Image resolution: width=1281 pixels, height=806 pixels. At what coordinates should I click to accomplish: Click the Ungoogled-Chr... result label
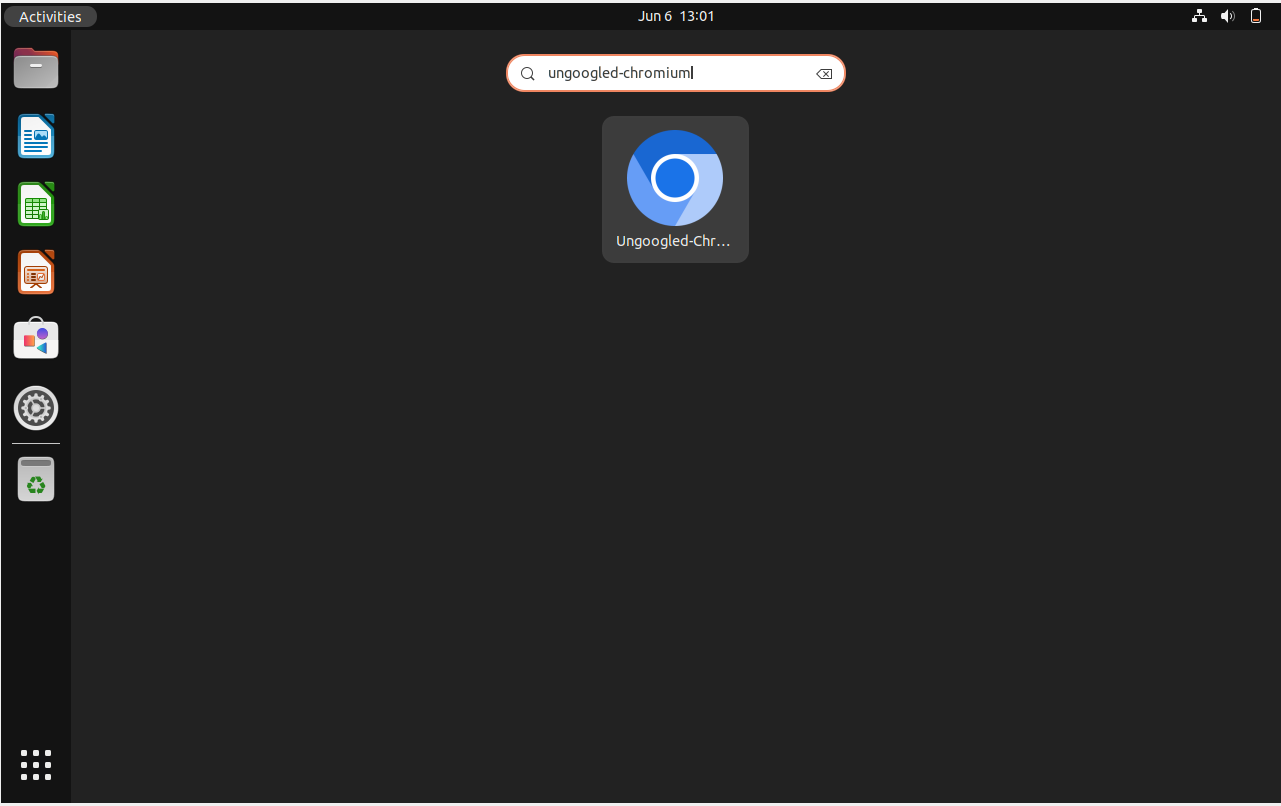[x=673, y=241]
